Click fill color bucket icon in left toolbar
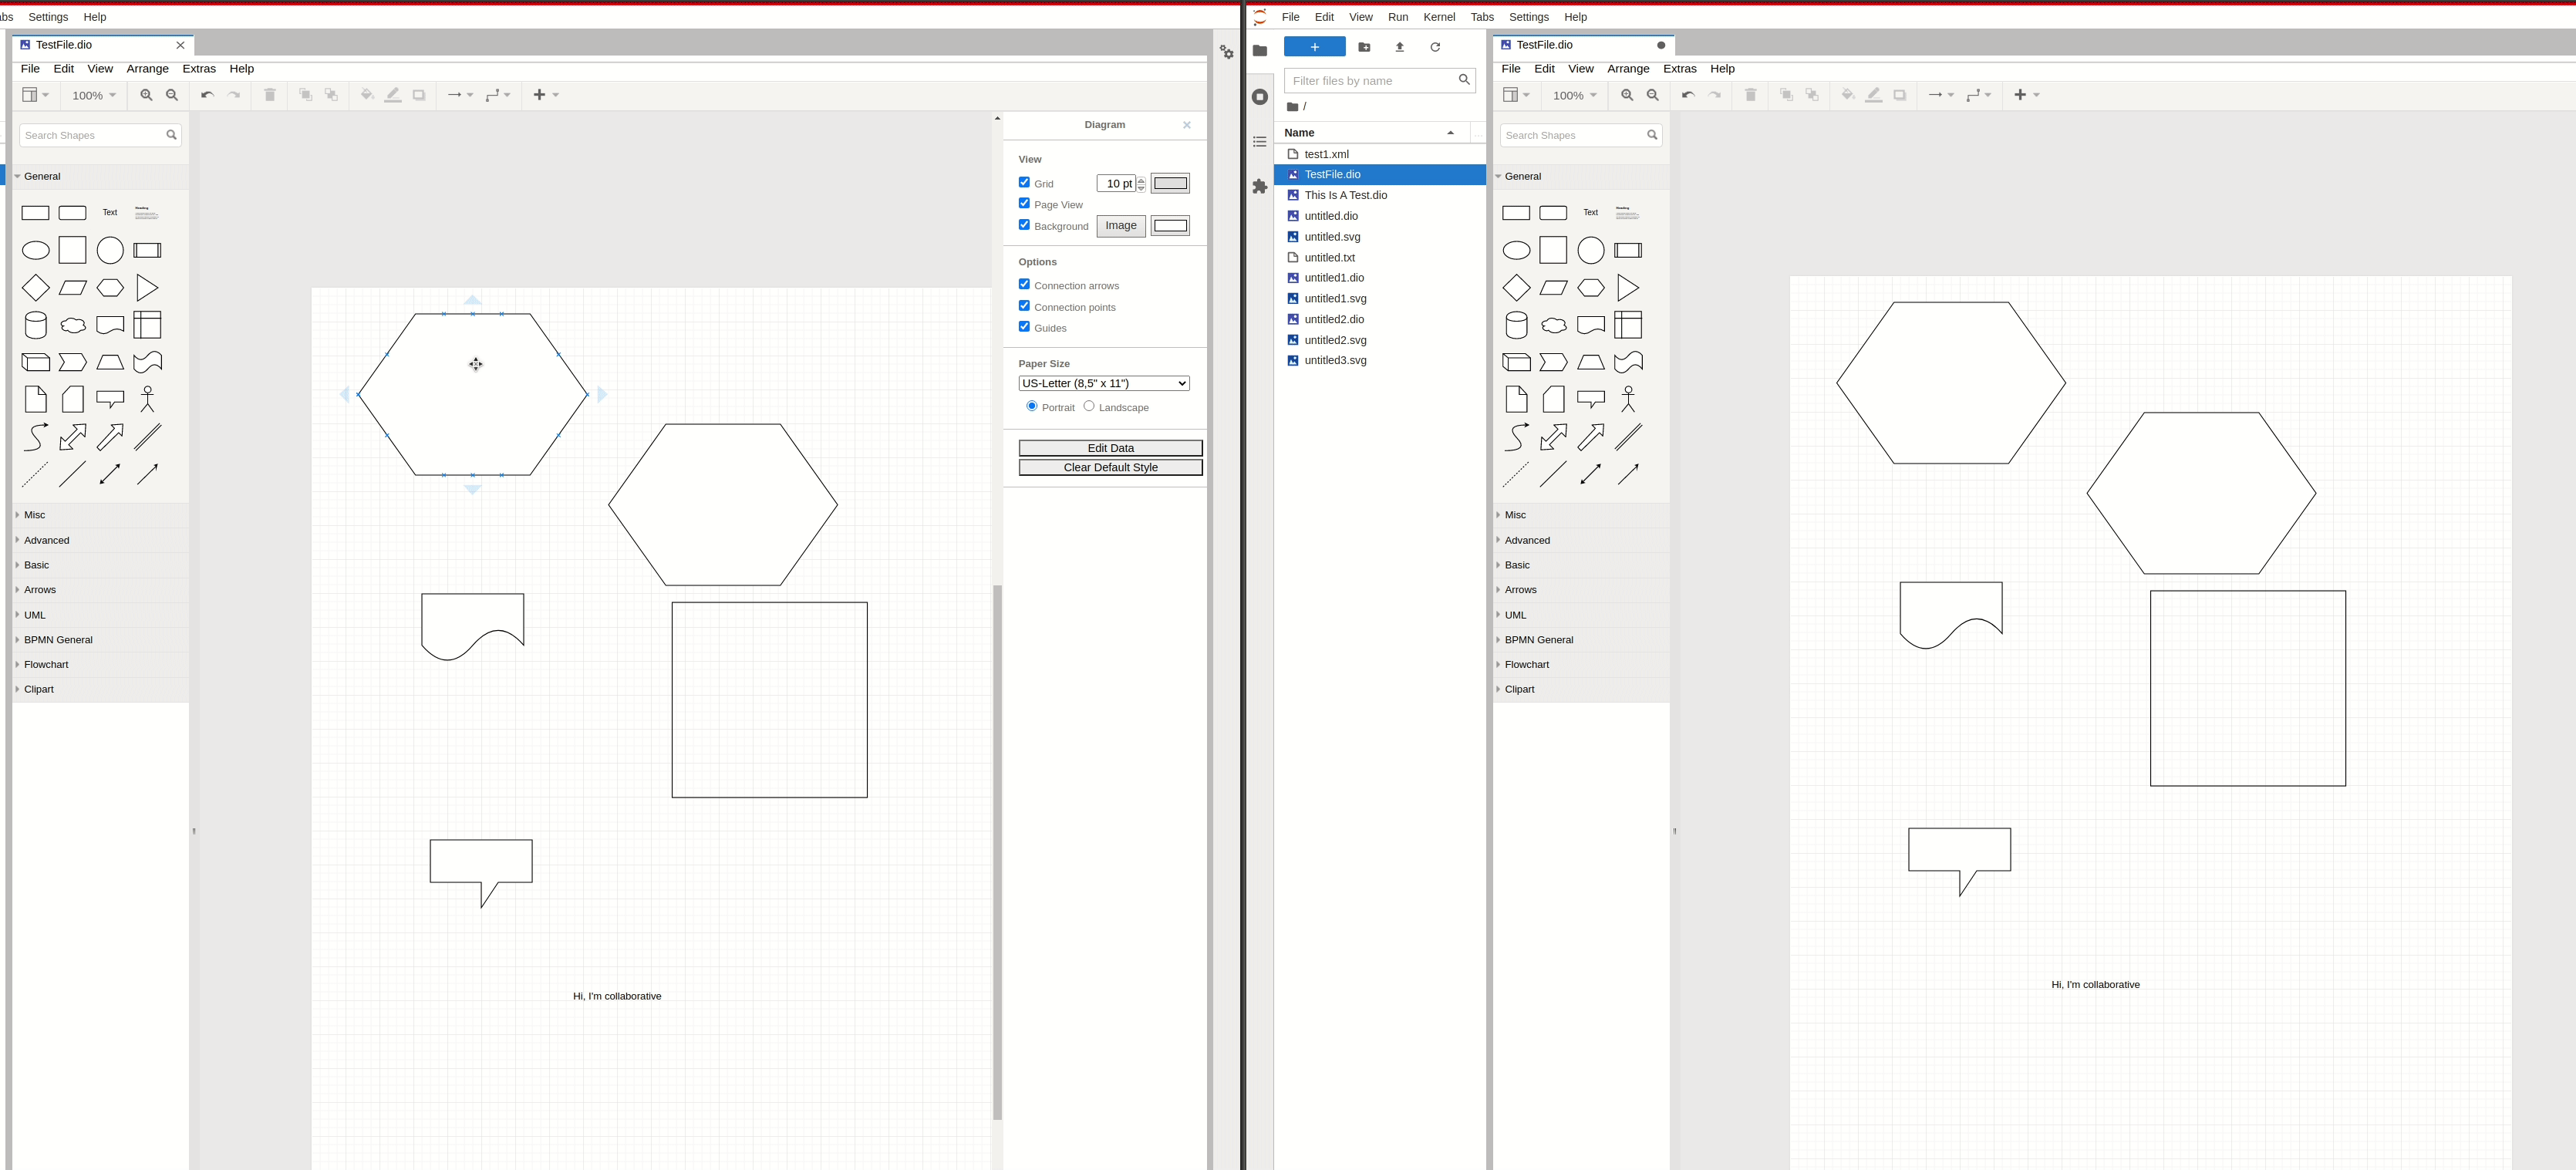This screenshot has height=1170, width=2576. (367, 95)
